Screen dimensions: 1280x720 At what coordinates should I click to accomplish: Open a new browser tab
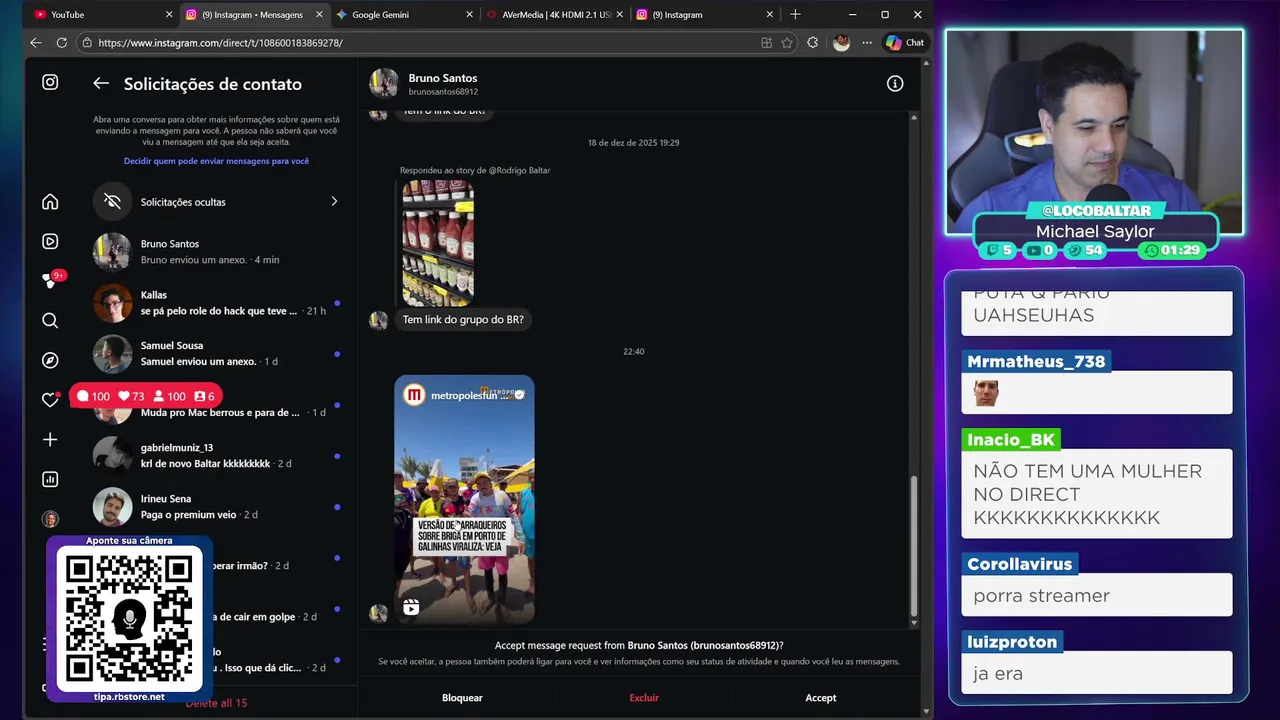click(795, 15)
